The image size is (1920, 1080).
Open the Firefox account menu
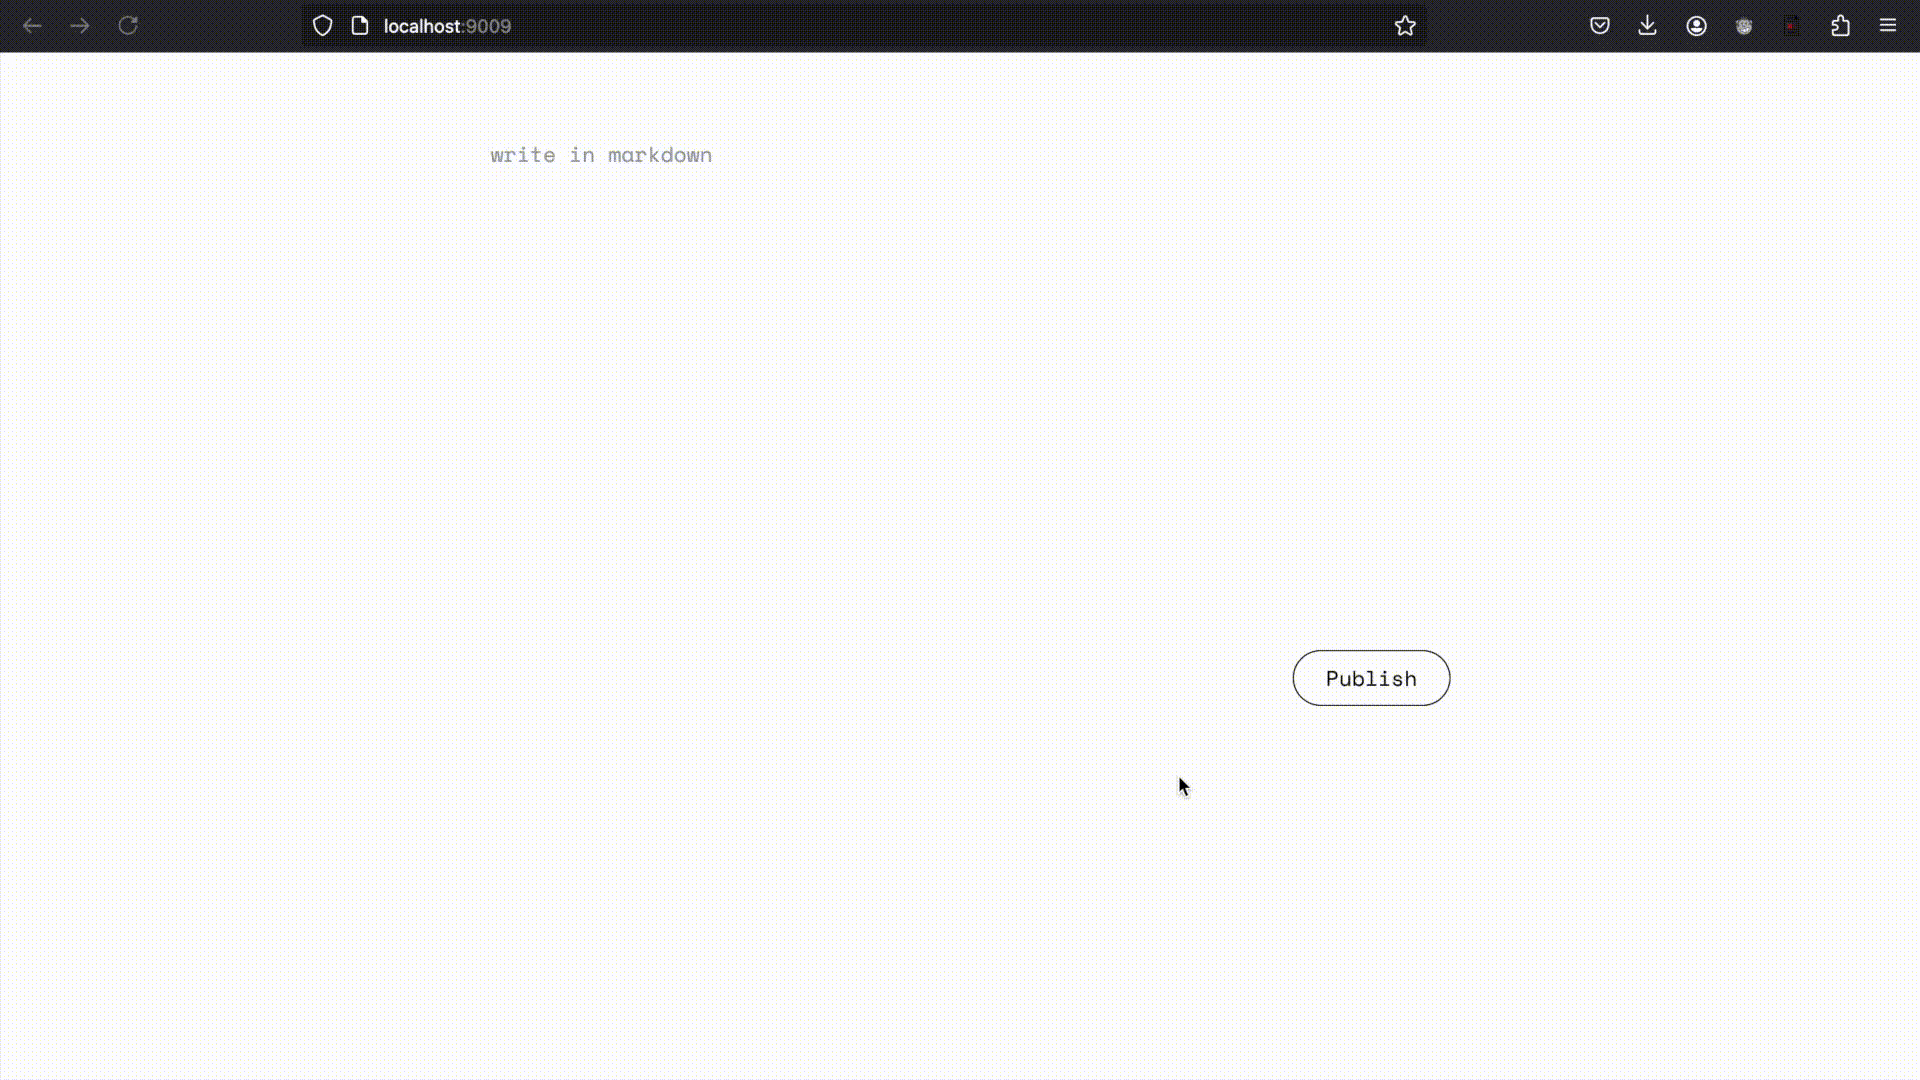(1696, 26)
